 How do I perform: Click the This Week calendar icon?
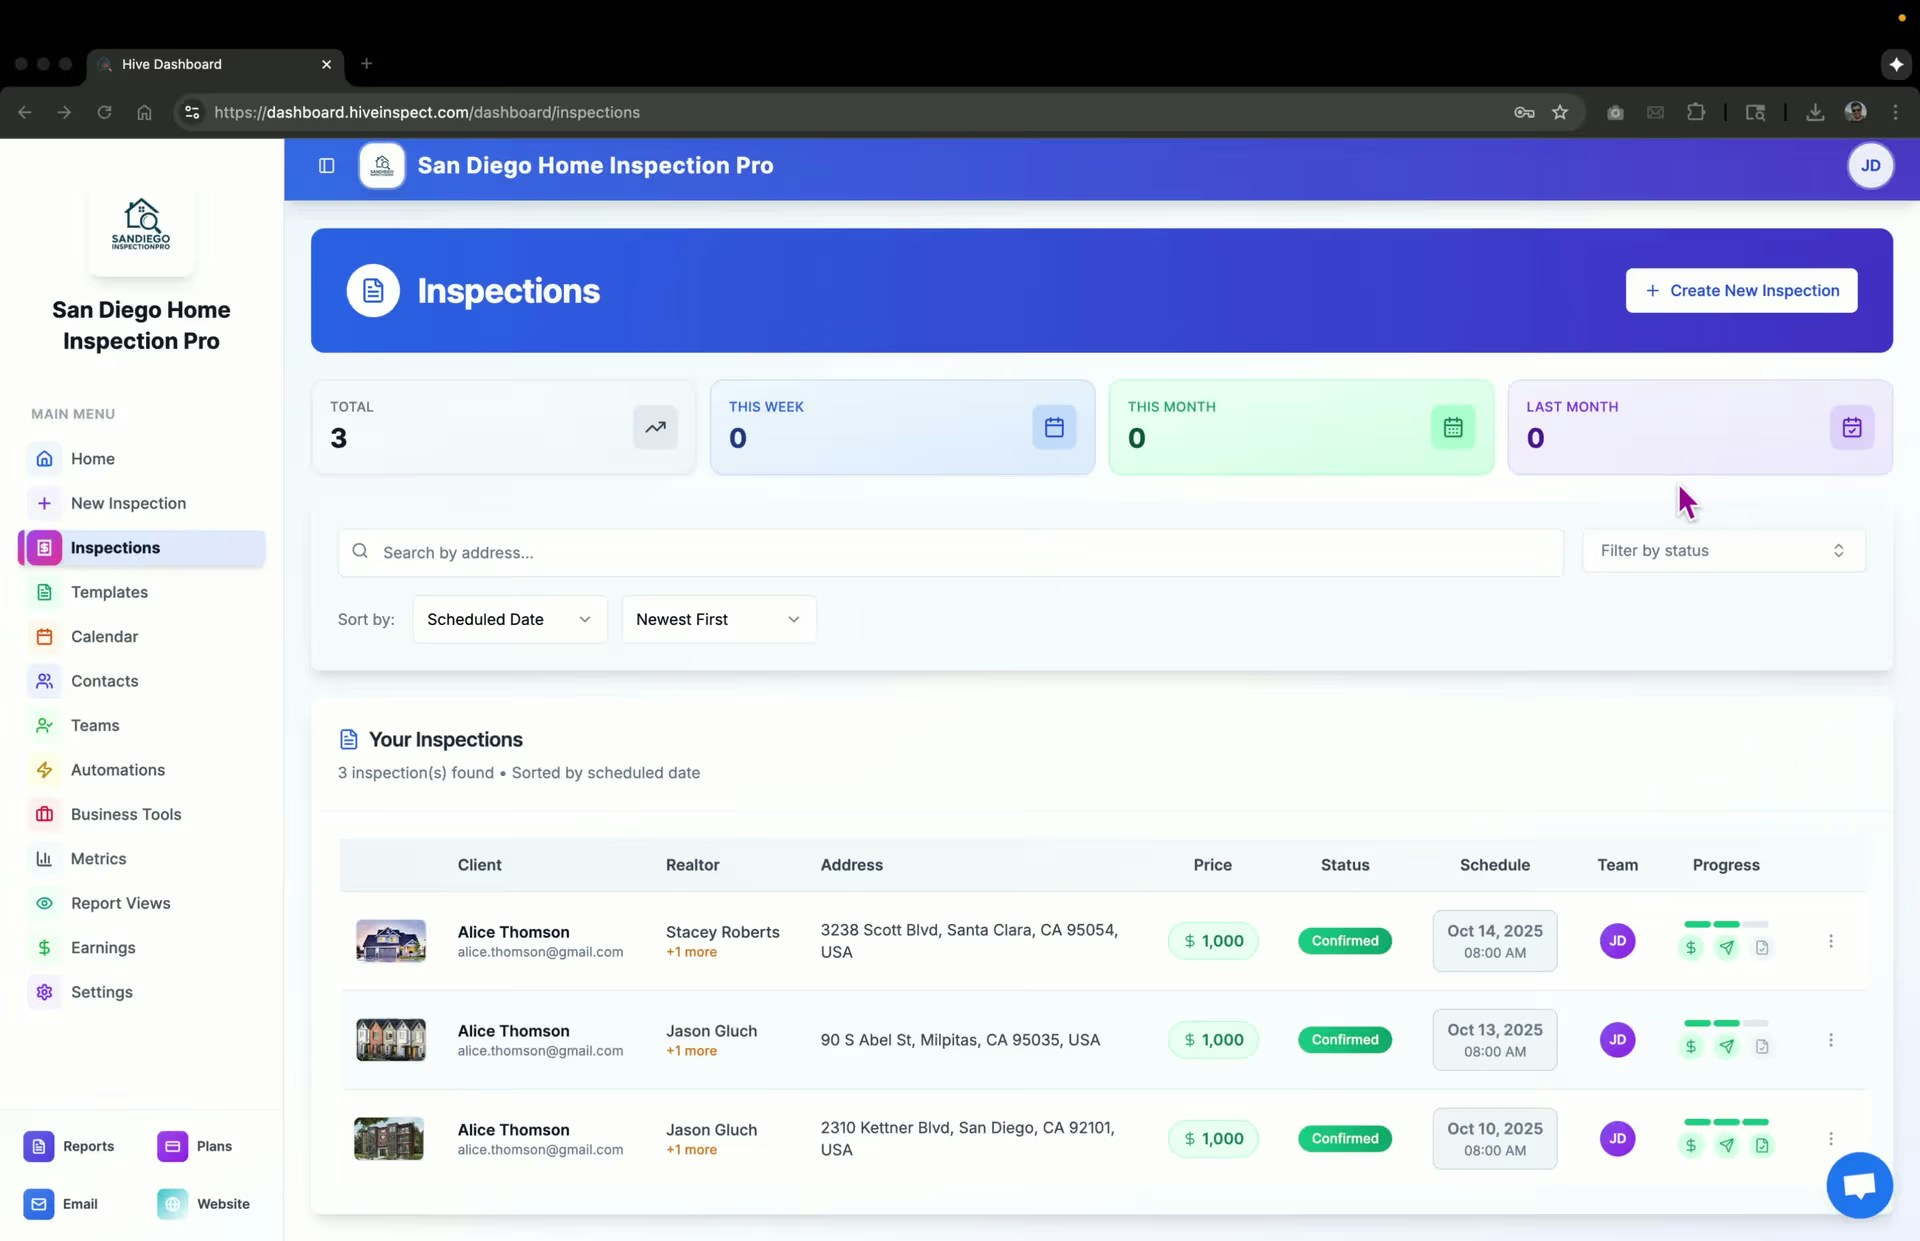pyautogui.click(x=1054, y=428)
